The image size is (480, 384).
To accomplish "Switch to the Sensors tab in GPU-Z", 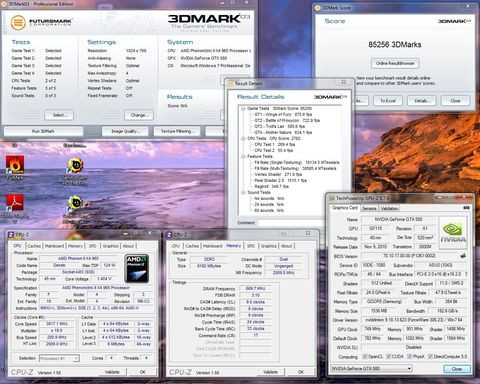I will click(369, 208).
